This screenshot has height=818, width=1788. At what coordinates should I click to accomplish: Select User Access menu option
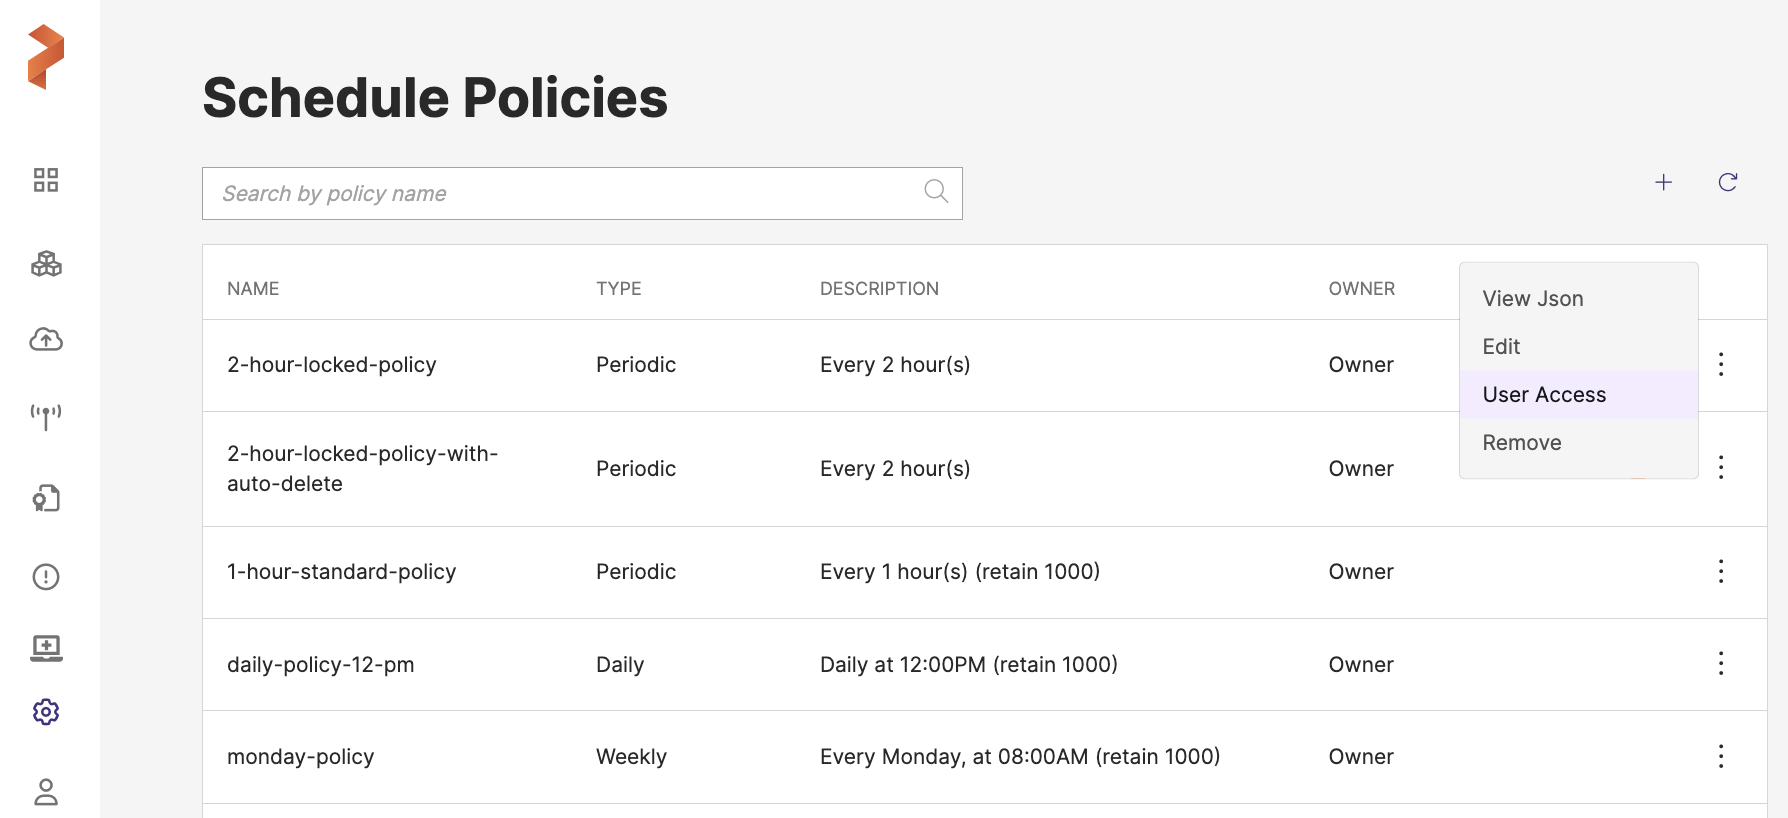[x=1544, y=395]
